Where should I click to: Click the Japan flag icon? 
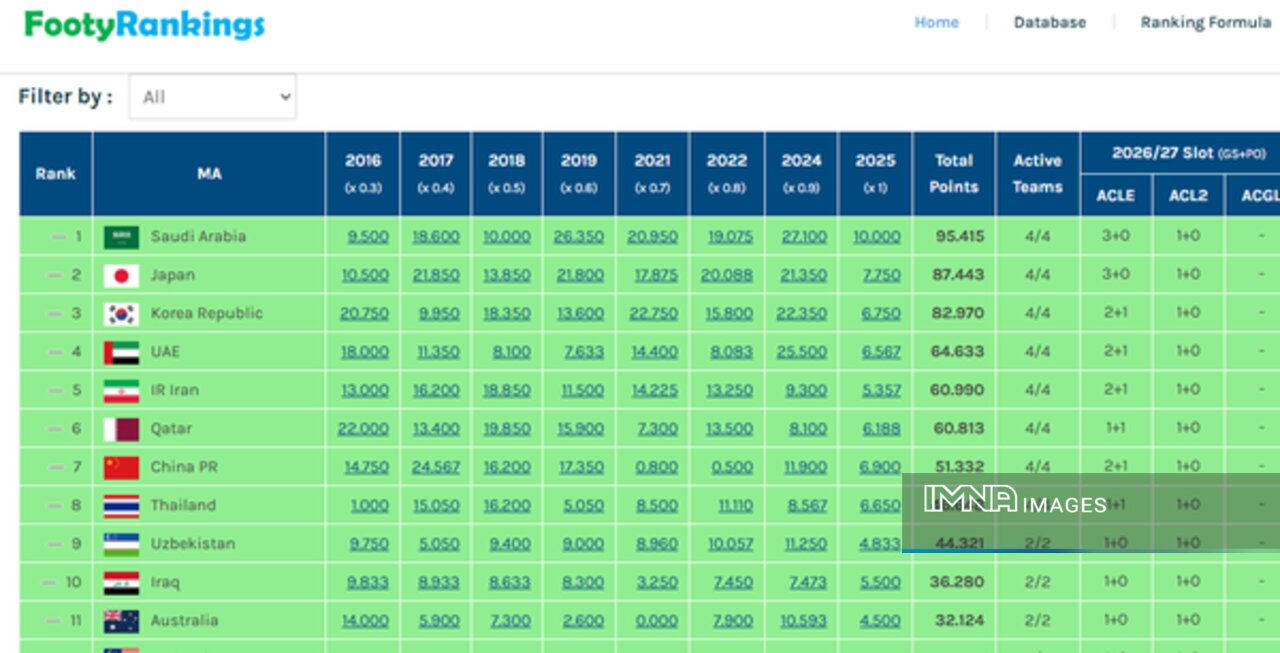coord(121,275)
